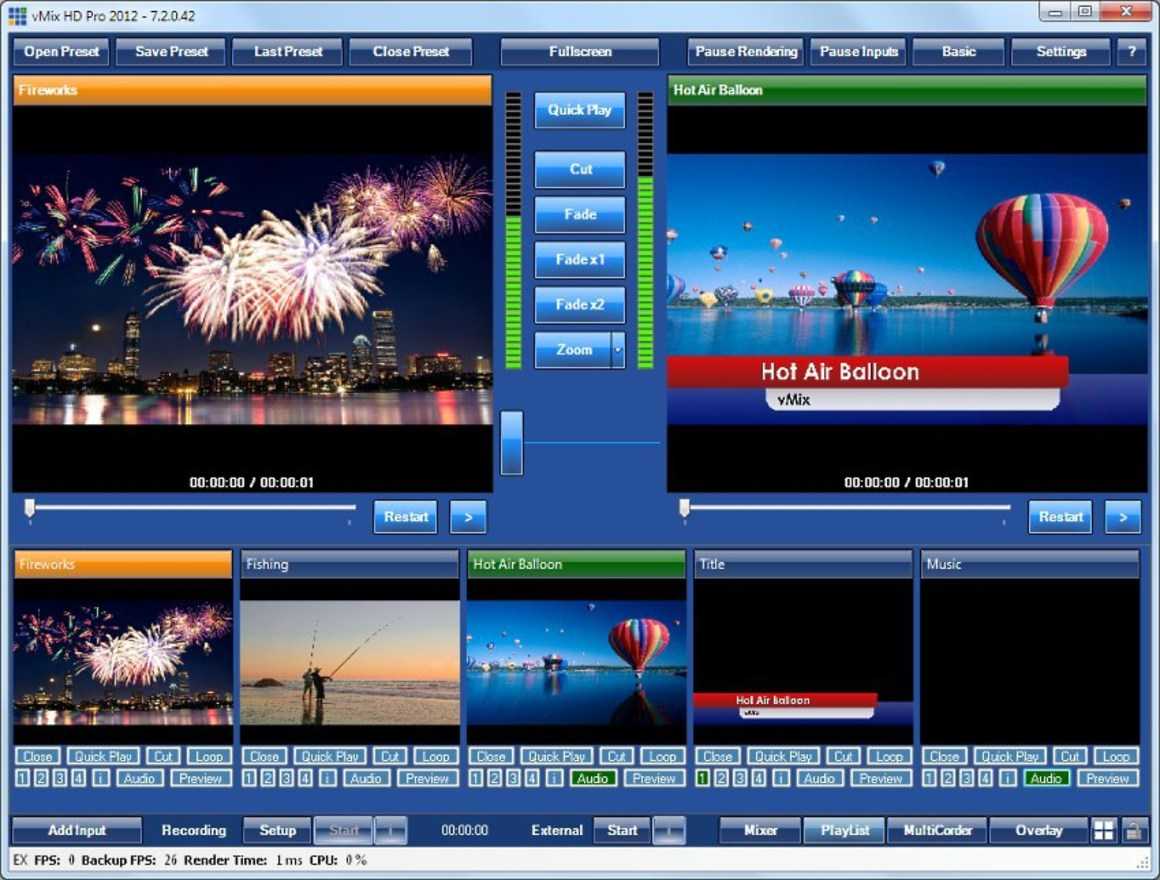
Task: Enable Loop on the Fishing input
Action: [x=436, y=757]
